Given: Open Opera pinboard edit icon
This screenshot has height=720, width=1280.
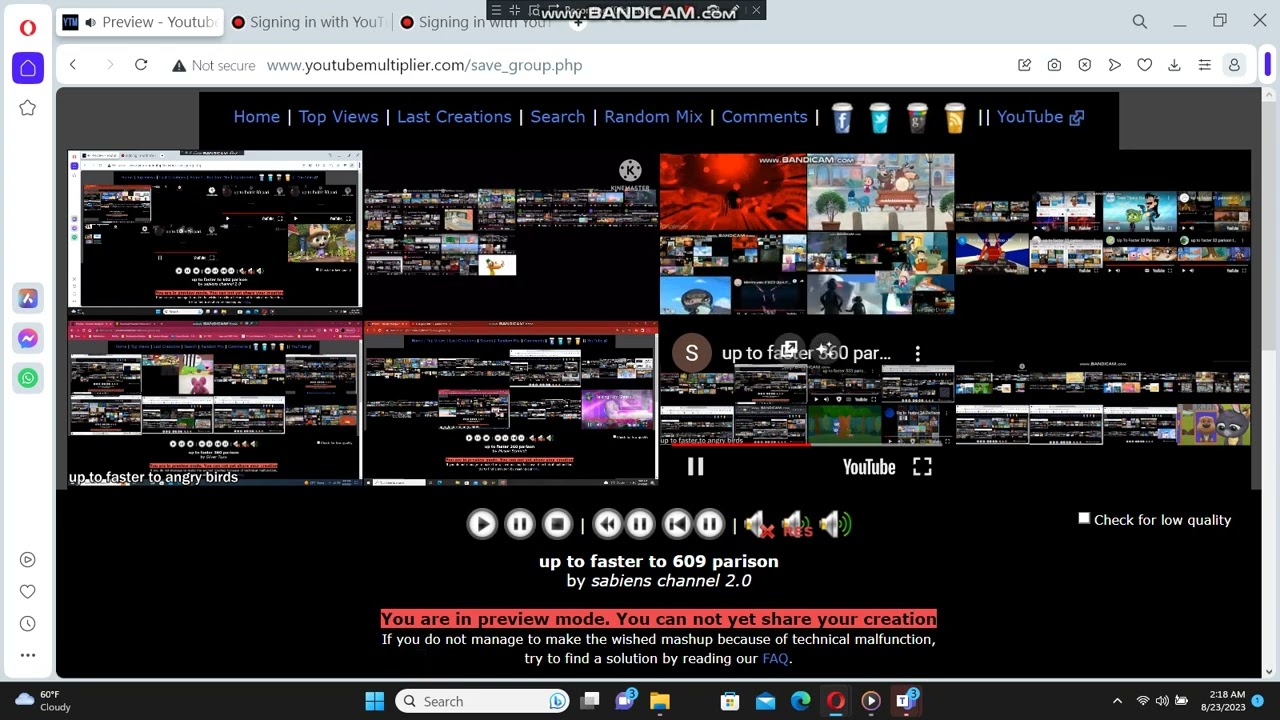Looking at the screenshot, I should [1024, 65].
